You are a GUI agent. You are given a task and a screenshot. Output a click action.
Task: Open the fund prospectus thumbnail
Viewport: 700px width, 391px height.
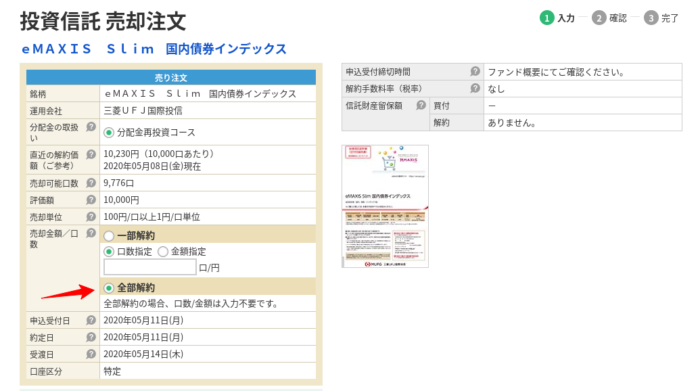pyautogui.click(x=385, y=206)
